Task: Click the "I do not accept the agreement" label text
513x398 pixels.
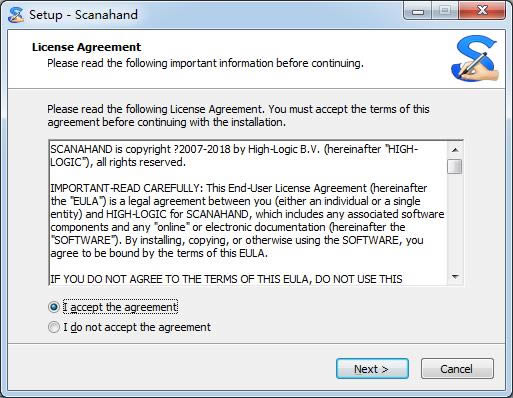Action: click(x=137, y=327)
